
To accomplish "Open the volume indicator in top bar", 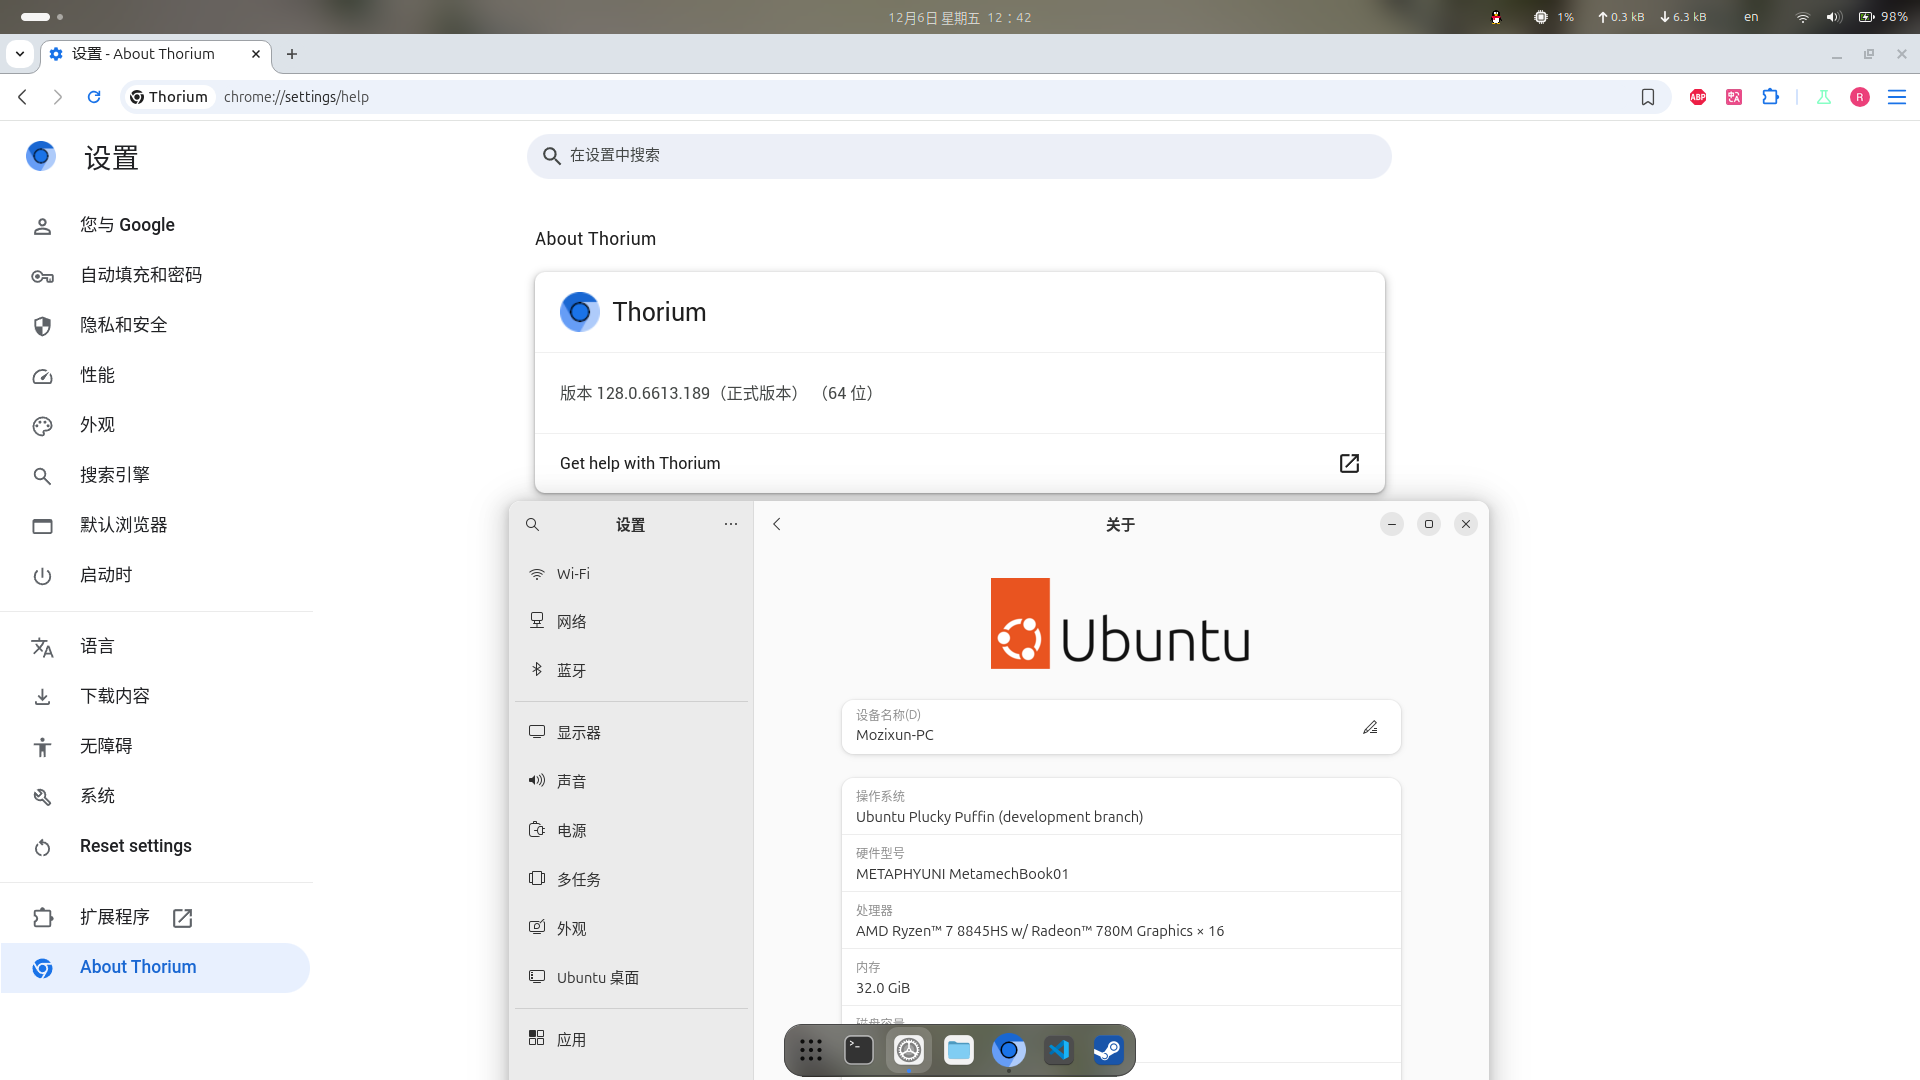I will (x=1833, y=17).
